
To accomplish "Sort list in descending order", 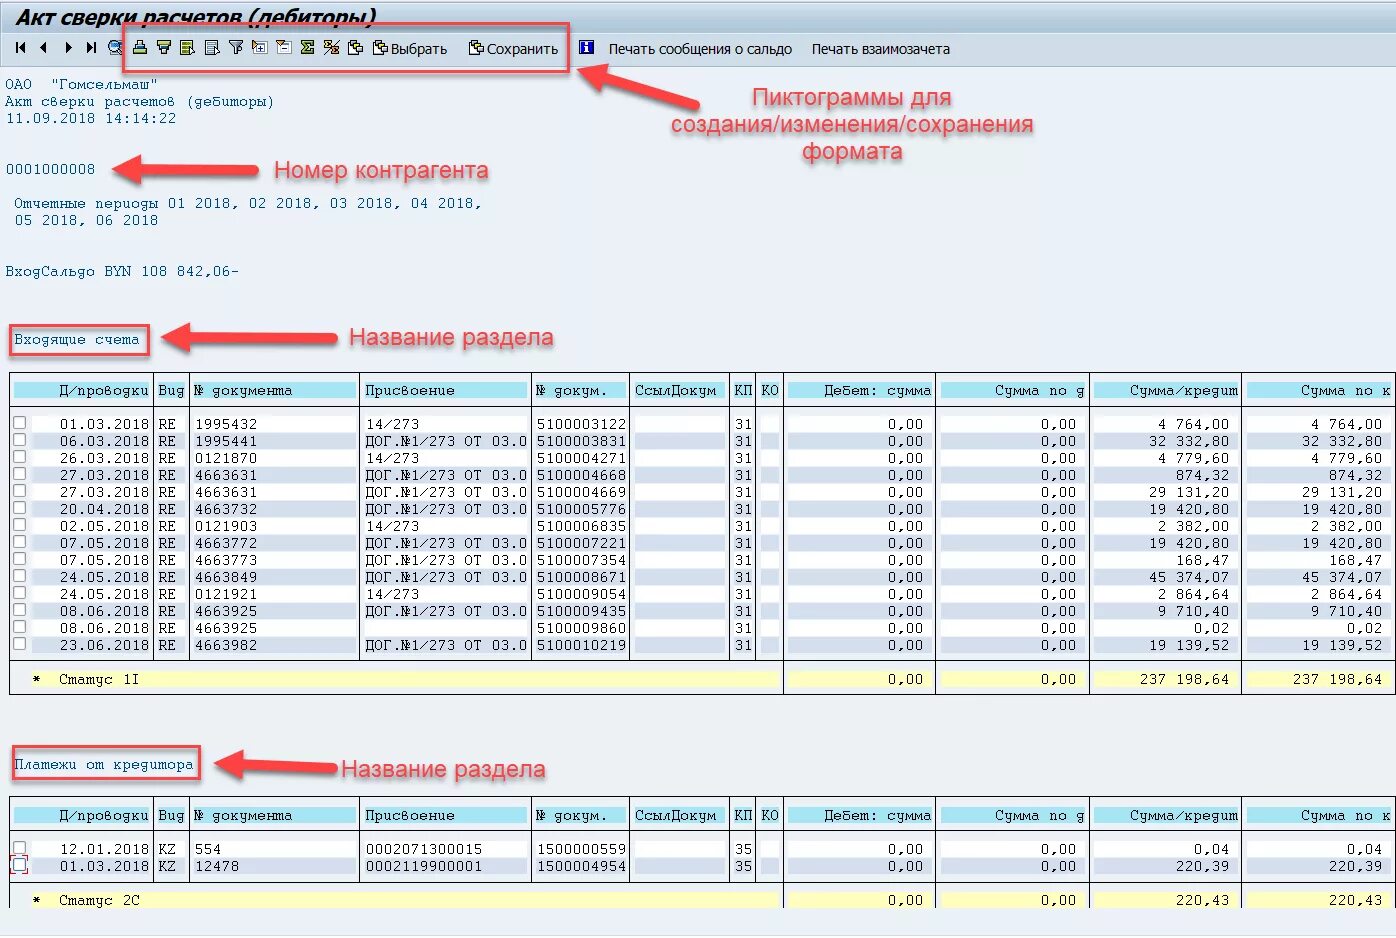I will (163, 47).
